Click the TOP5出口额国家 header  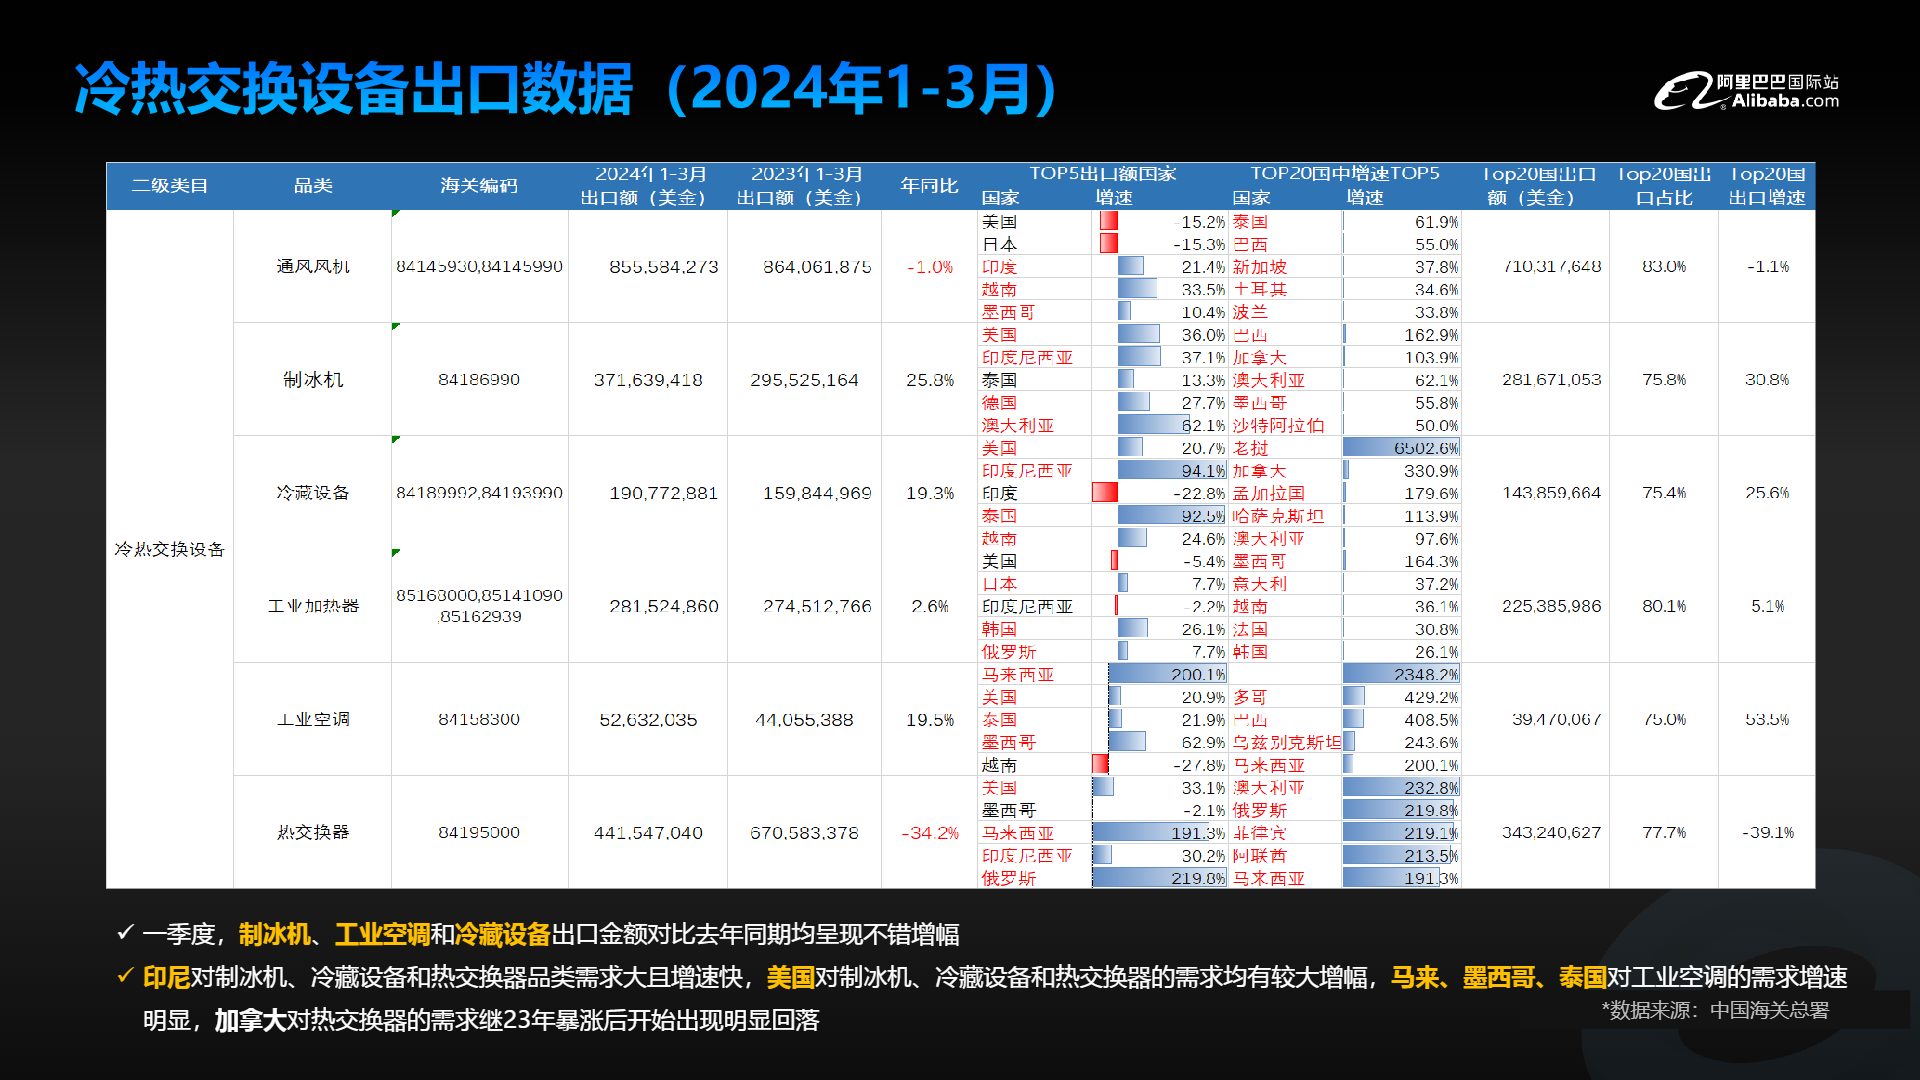pos(1103,173)
